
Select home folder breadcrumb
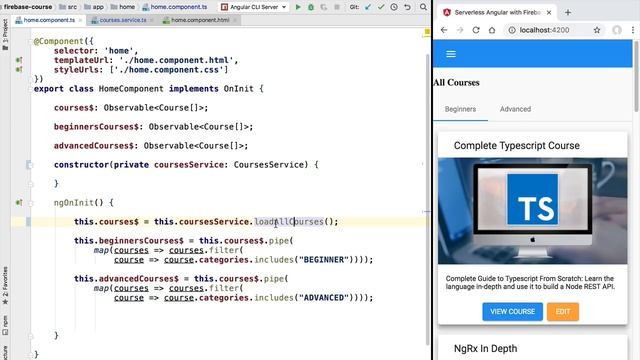coord(122,7)
